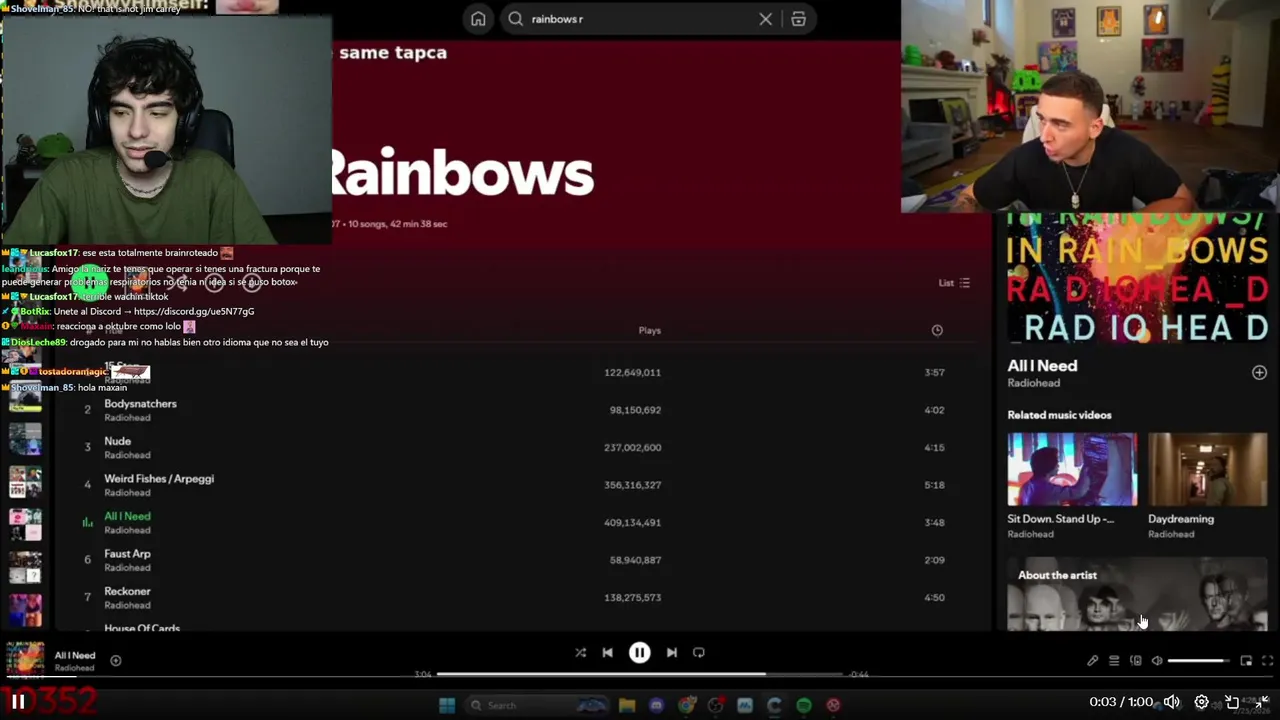
Task: Add All I Need via plus icon in side panel
Action: [1259, 372]
